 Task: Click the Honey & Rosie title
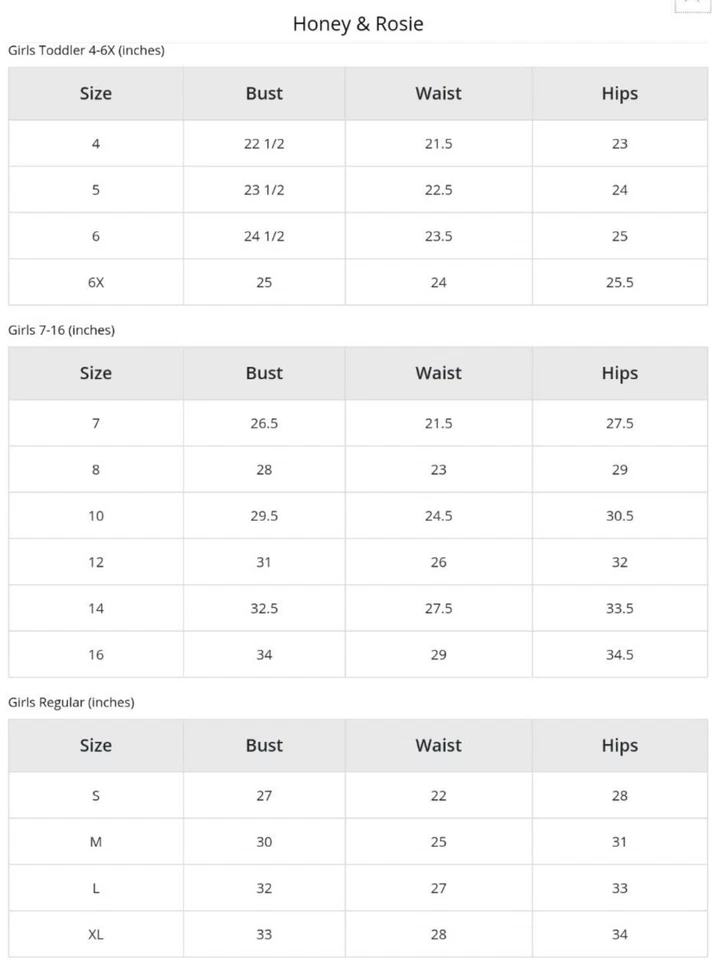(x=357, y=24)
